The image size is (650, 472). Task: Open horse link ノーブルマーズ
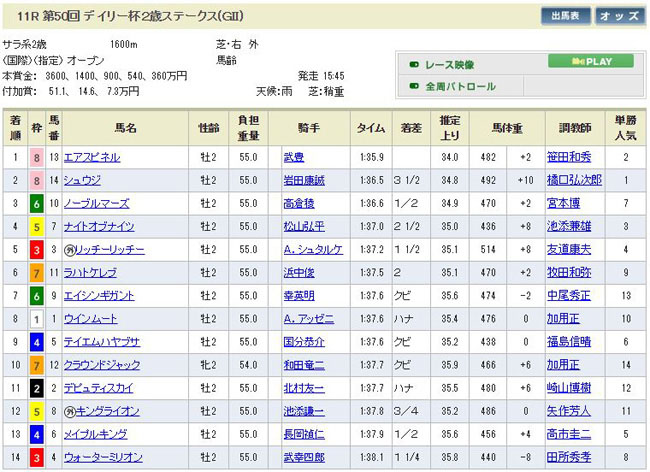click(97, 203)
